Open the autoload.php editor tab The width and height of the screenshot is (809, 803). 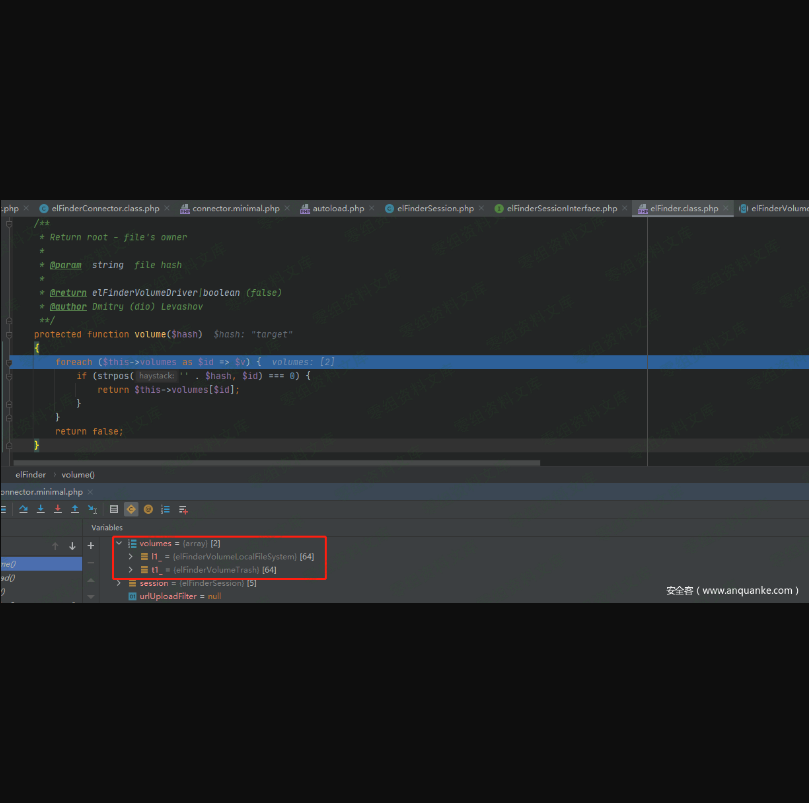click(x=338, y=209)
